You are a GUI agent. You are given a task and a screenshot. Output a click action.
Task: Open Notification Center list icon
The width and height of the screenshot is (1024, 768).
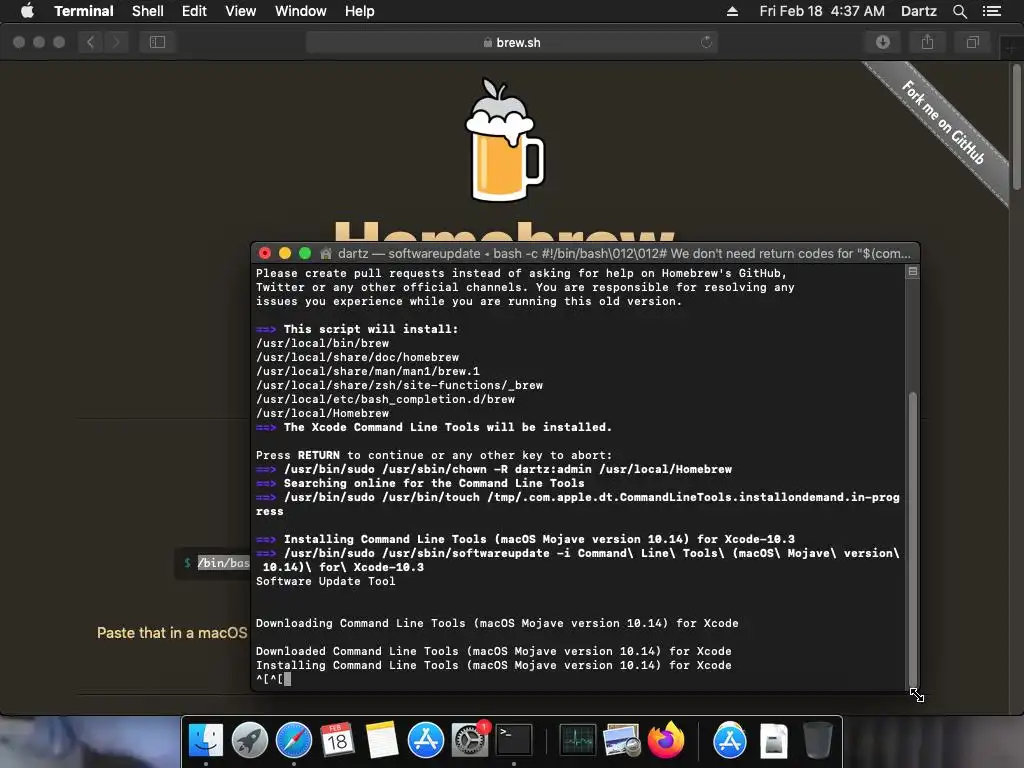pos(991,11)
